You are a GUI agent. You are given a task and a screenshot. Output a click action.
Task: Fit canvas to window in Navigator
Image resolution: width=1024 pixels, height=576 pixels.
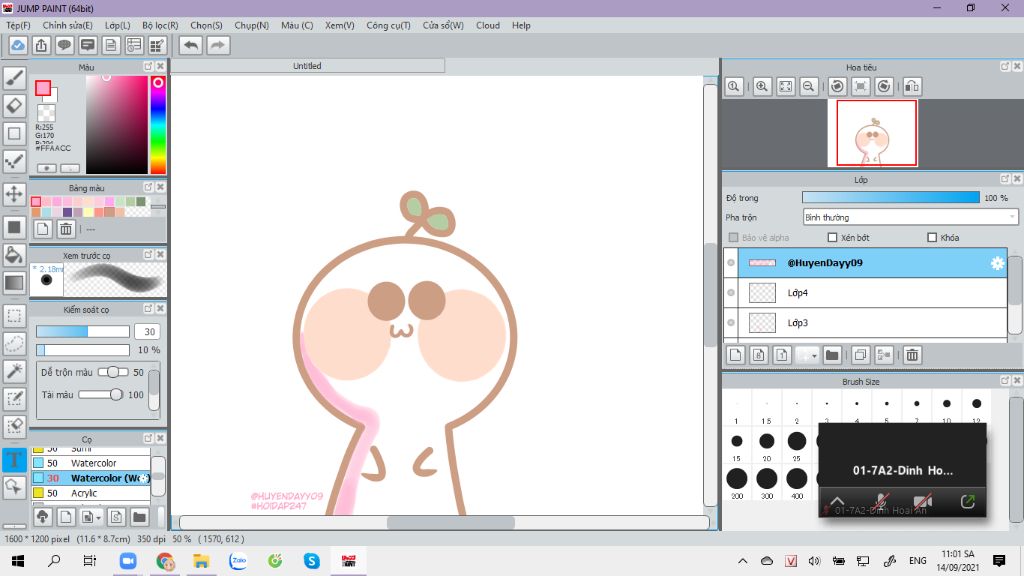[x=786, y=86]
